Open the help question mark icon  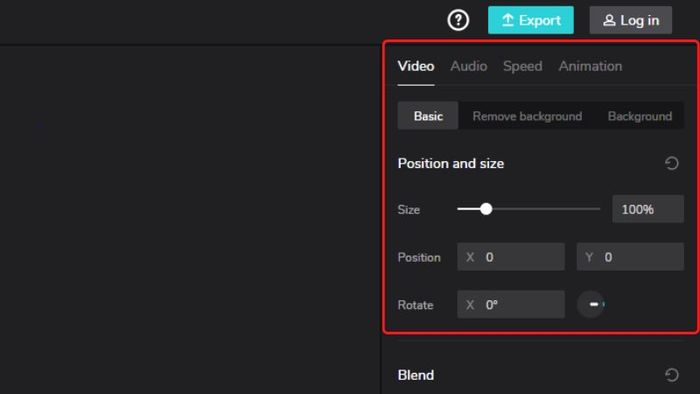click(458, 20)
